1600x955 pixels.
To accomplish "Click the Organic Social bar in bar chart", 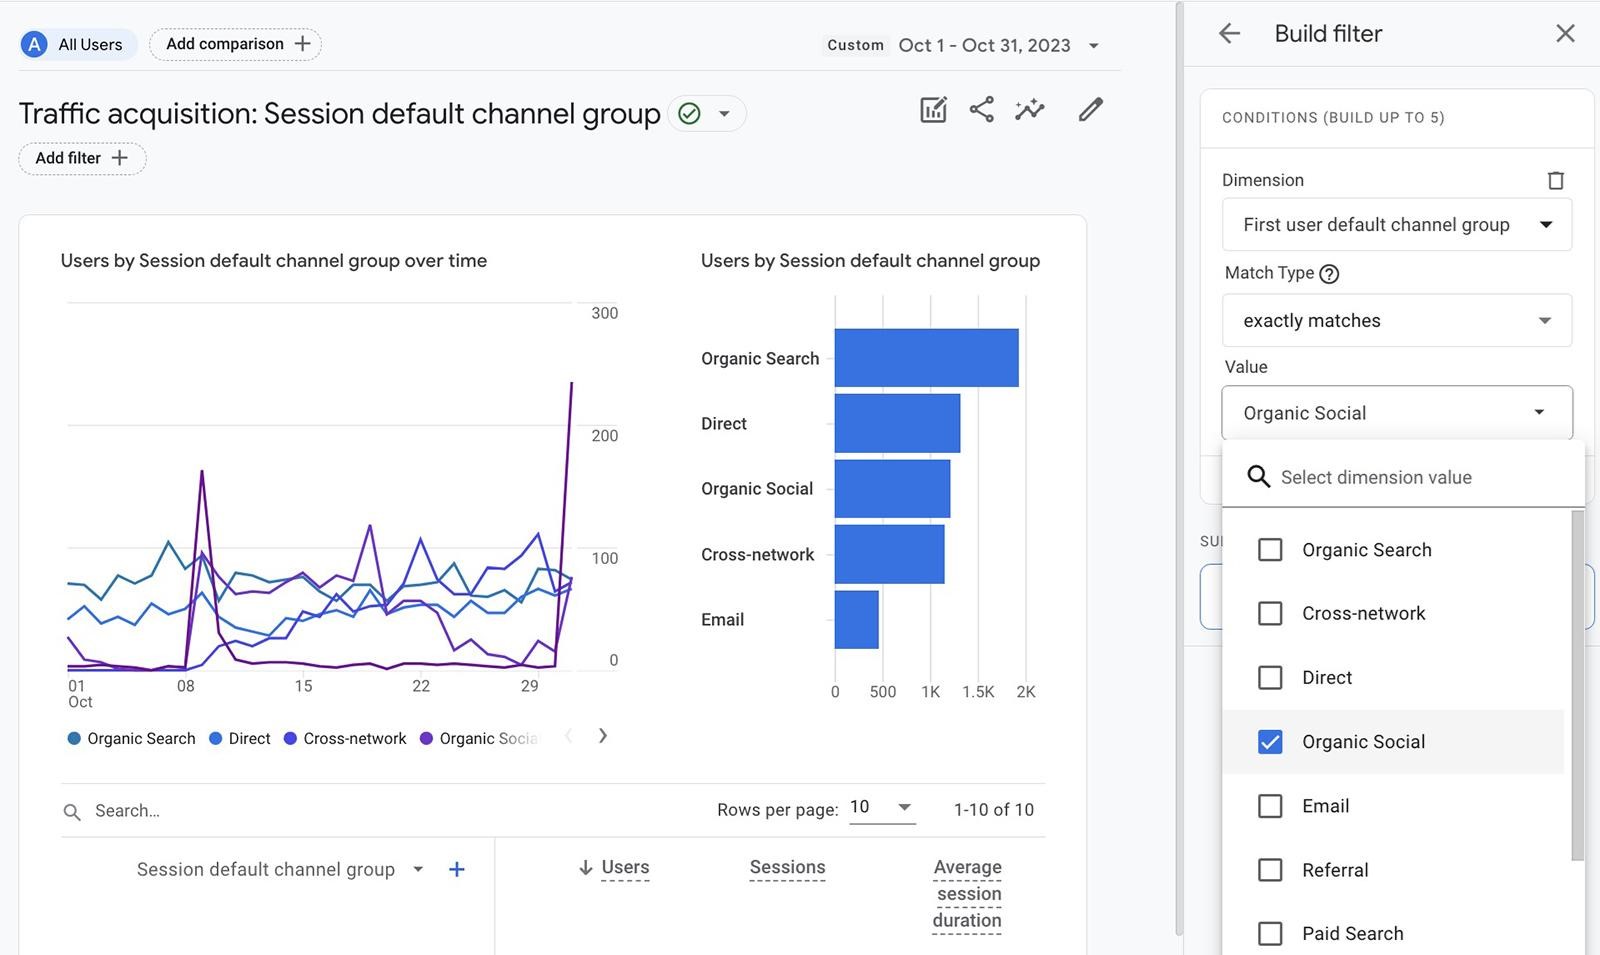I will [x=892, y=488].
